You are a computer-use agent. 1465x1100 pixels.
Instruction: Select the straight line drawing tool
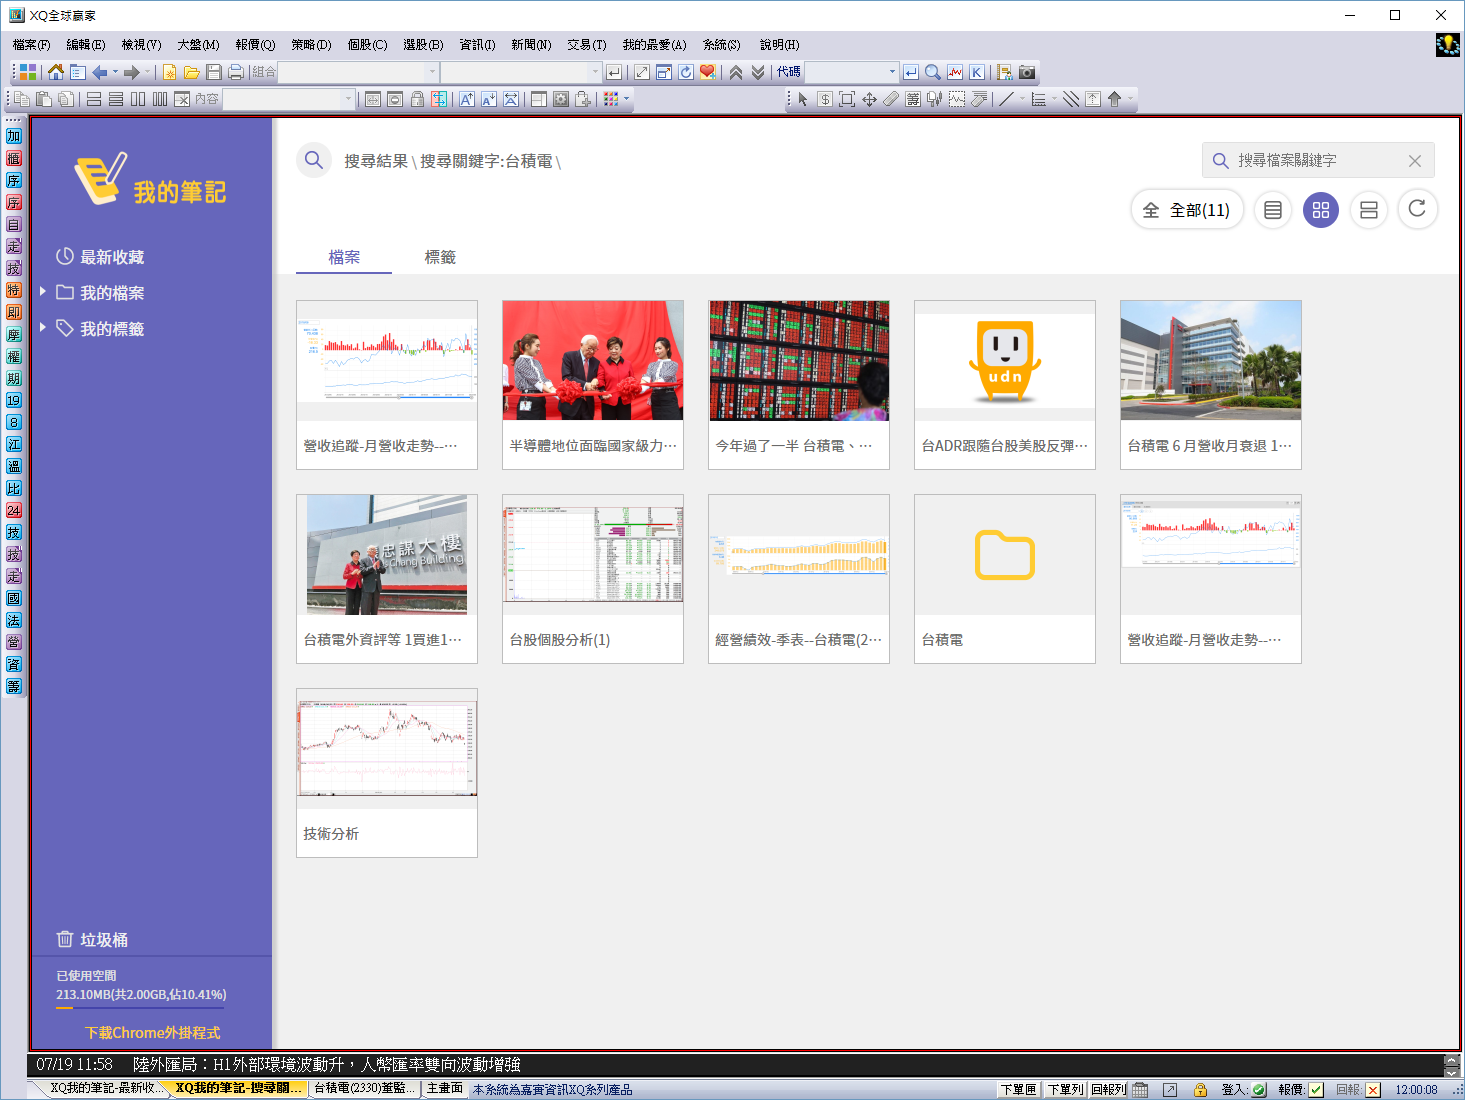click(1007, 99)
